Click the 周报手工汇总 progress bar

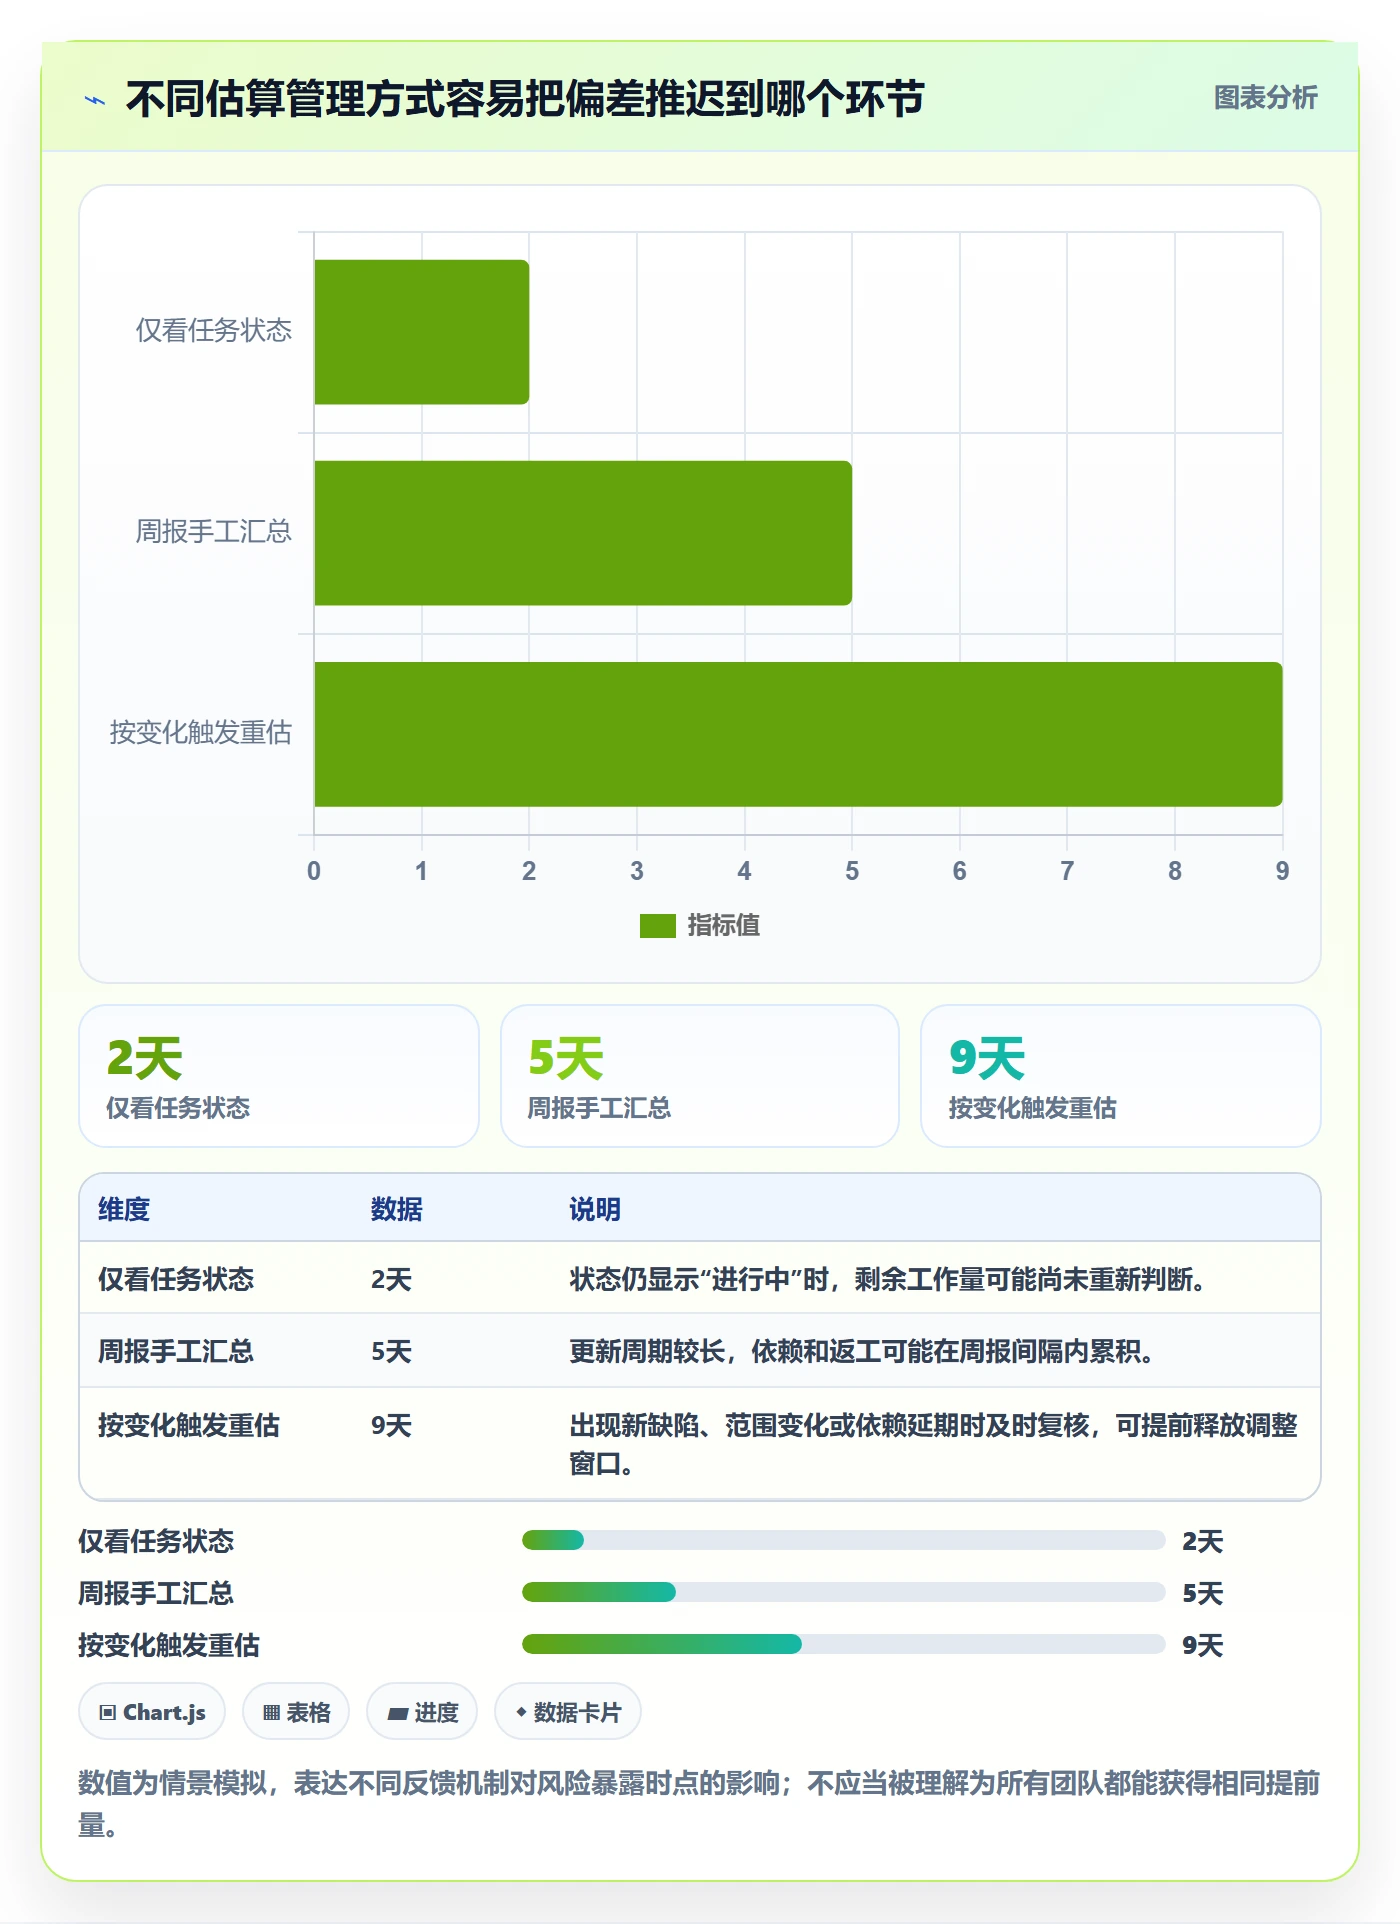[x=843, y=1592]
